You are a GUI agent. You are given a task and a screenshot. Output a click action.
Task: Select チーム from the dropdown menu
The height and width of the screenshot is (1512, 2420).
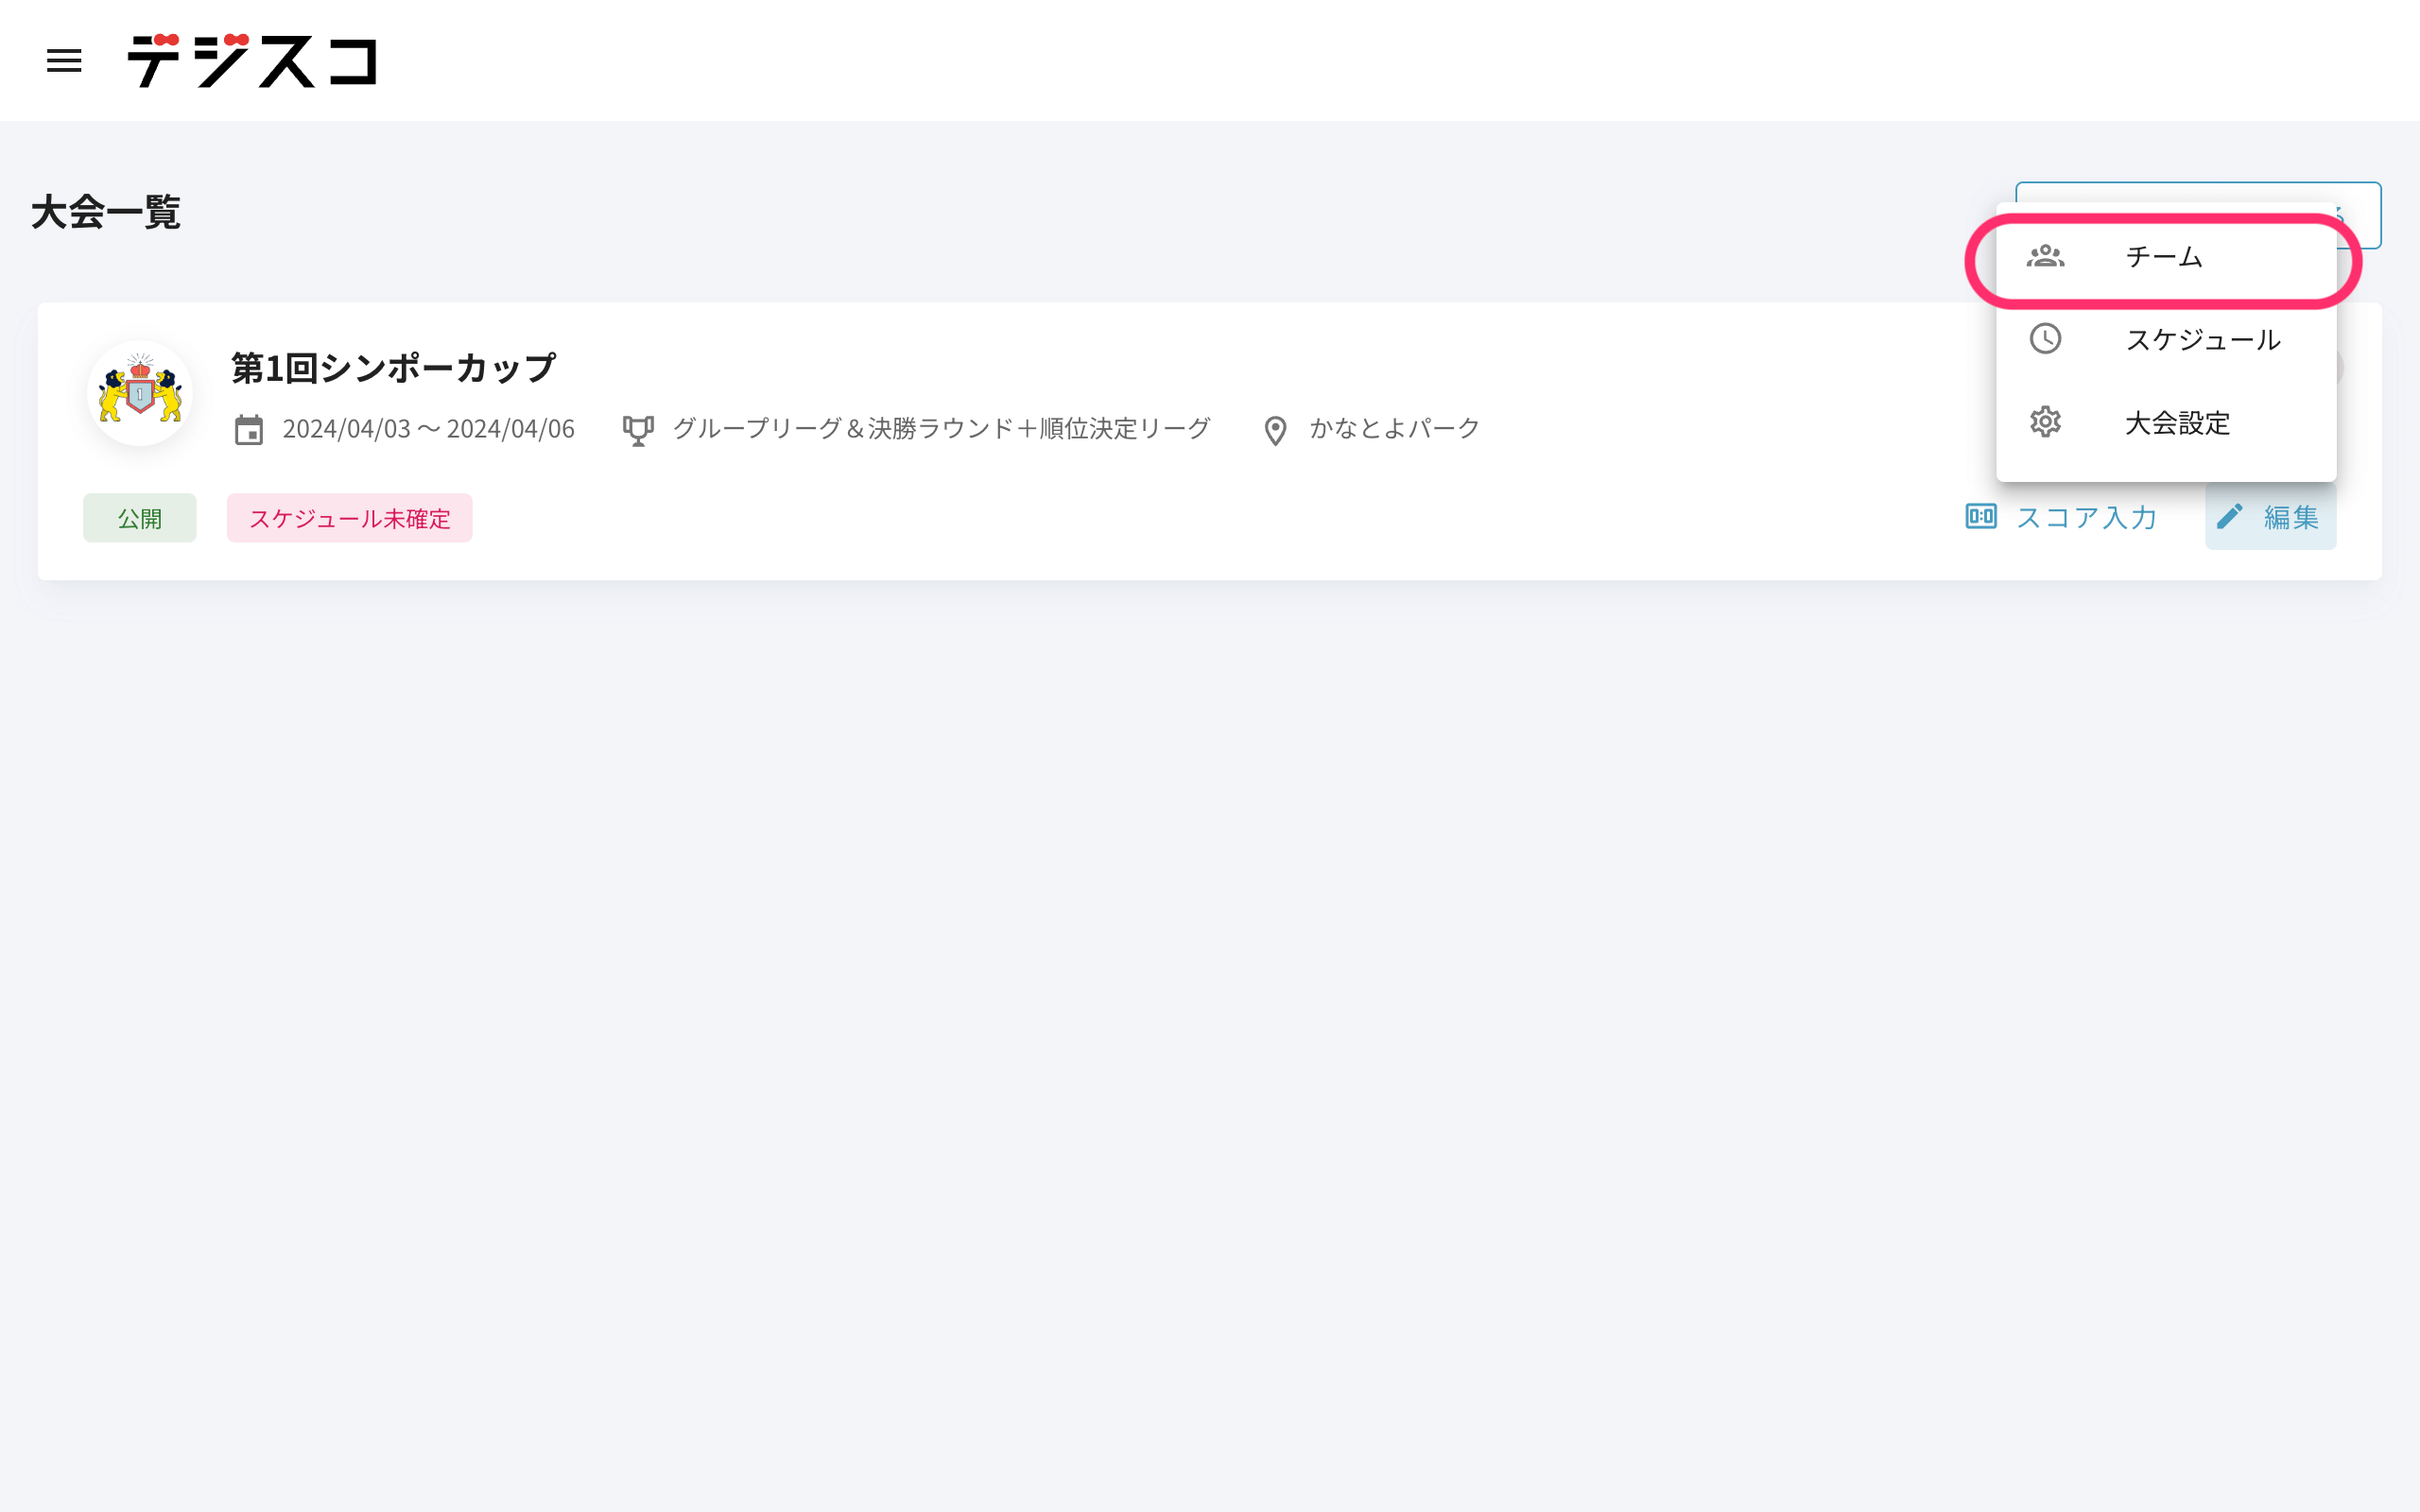pos(2166,257)
